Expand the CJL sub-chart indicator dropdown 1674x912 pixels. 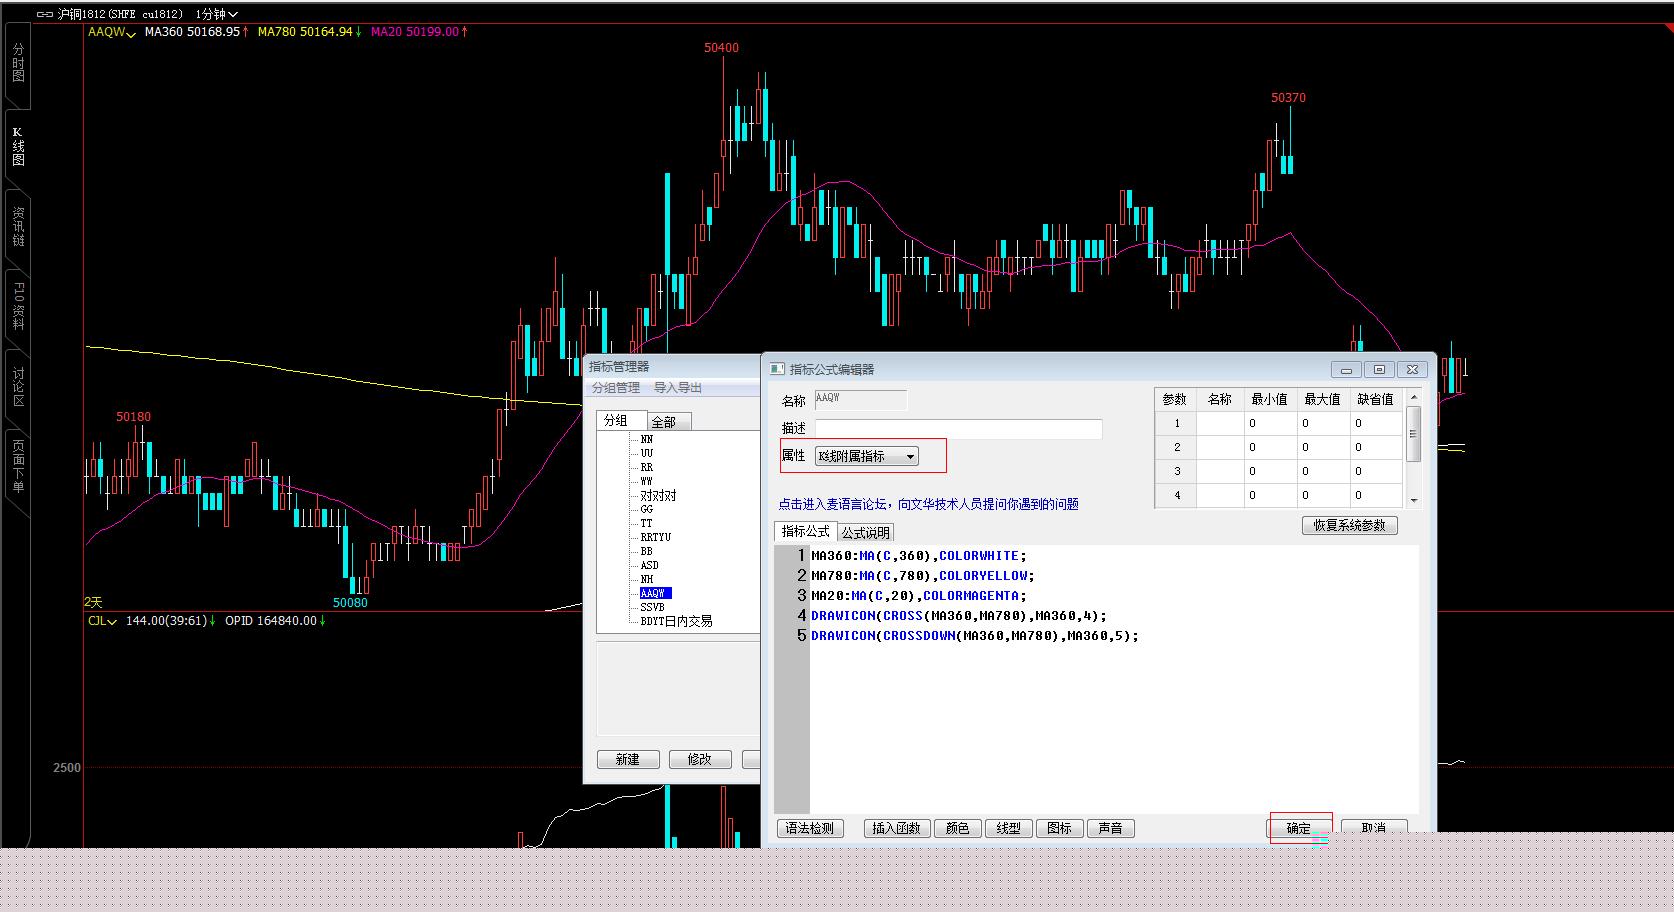pyautogui.click(x=112, y=621)
